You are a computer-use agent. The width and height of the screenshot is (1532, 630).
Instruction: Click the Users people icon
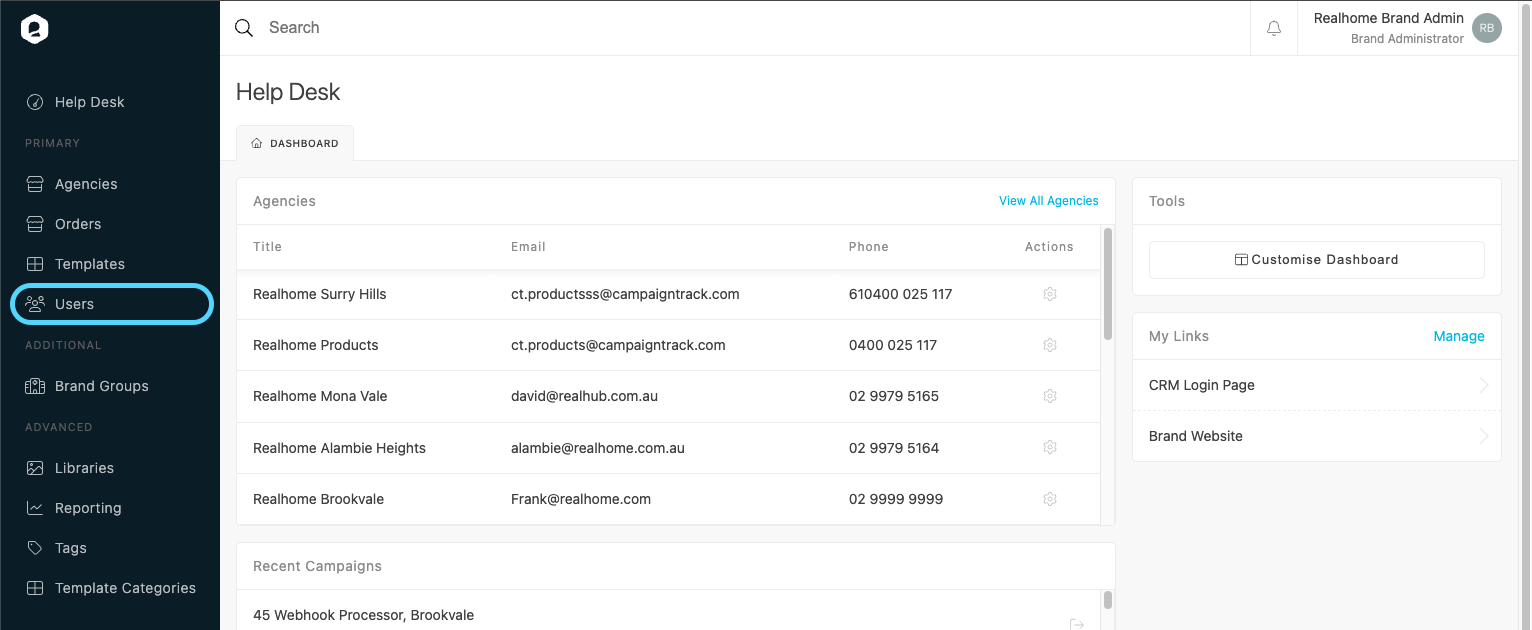(35, 304)
